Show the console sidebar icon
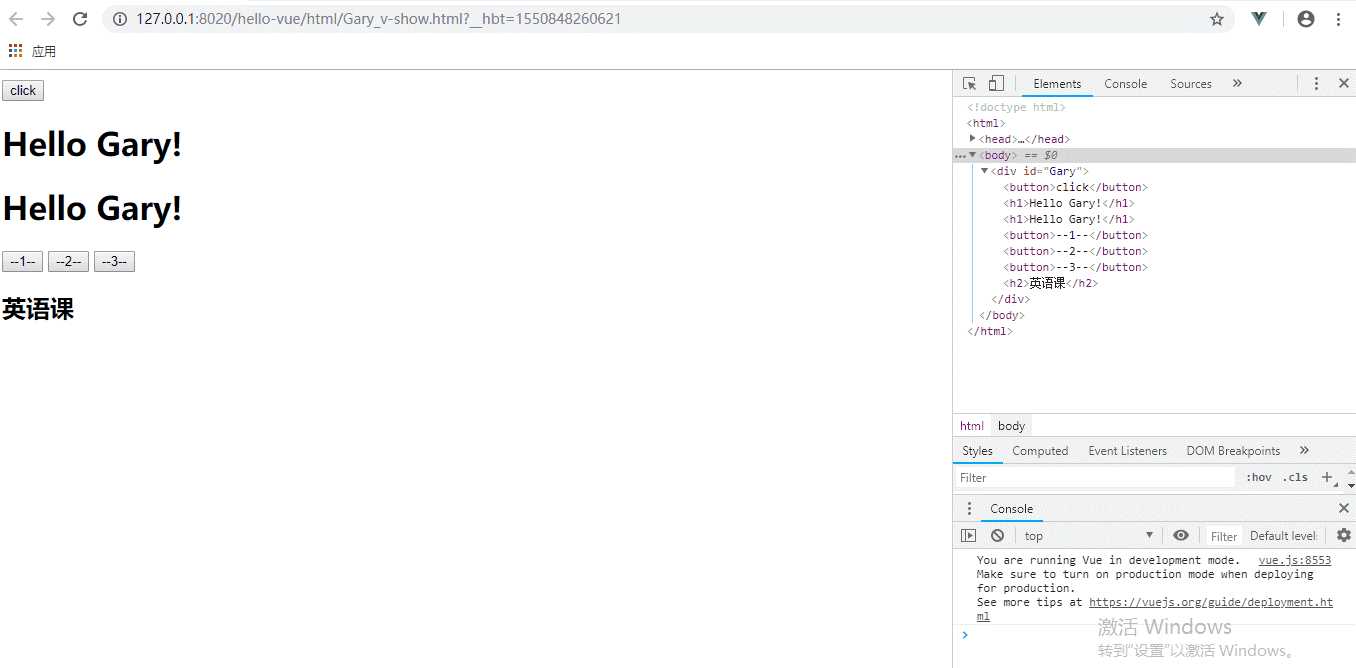This screenshot has width=1356, height=668. click(x=968, y=536)
